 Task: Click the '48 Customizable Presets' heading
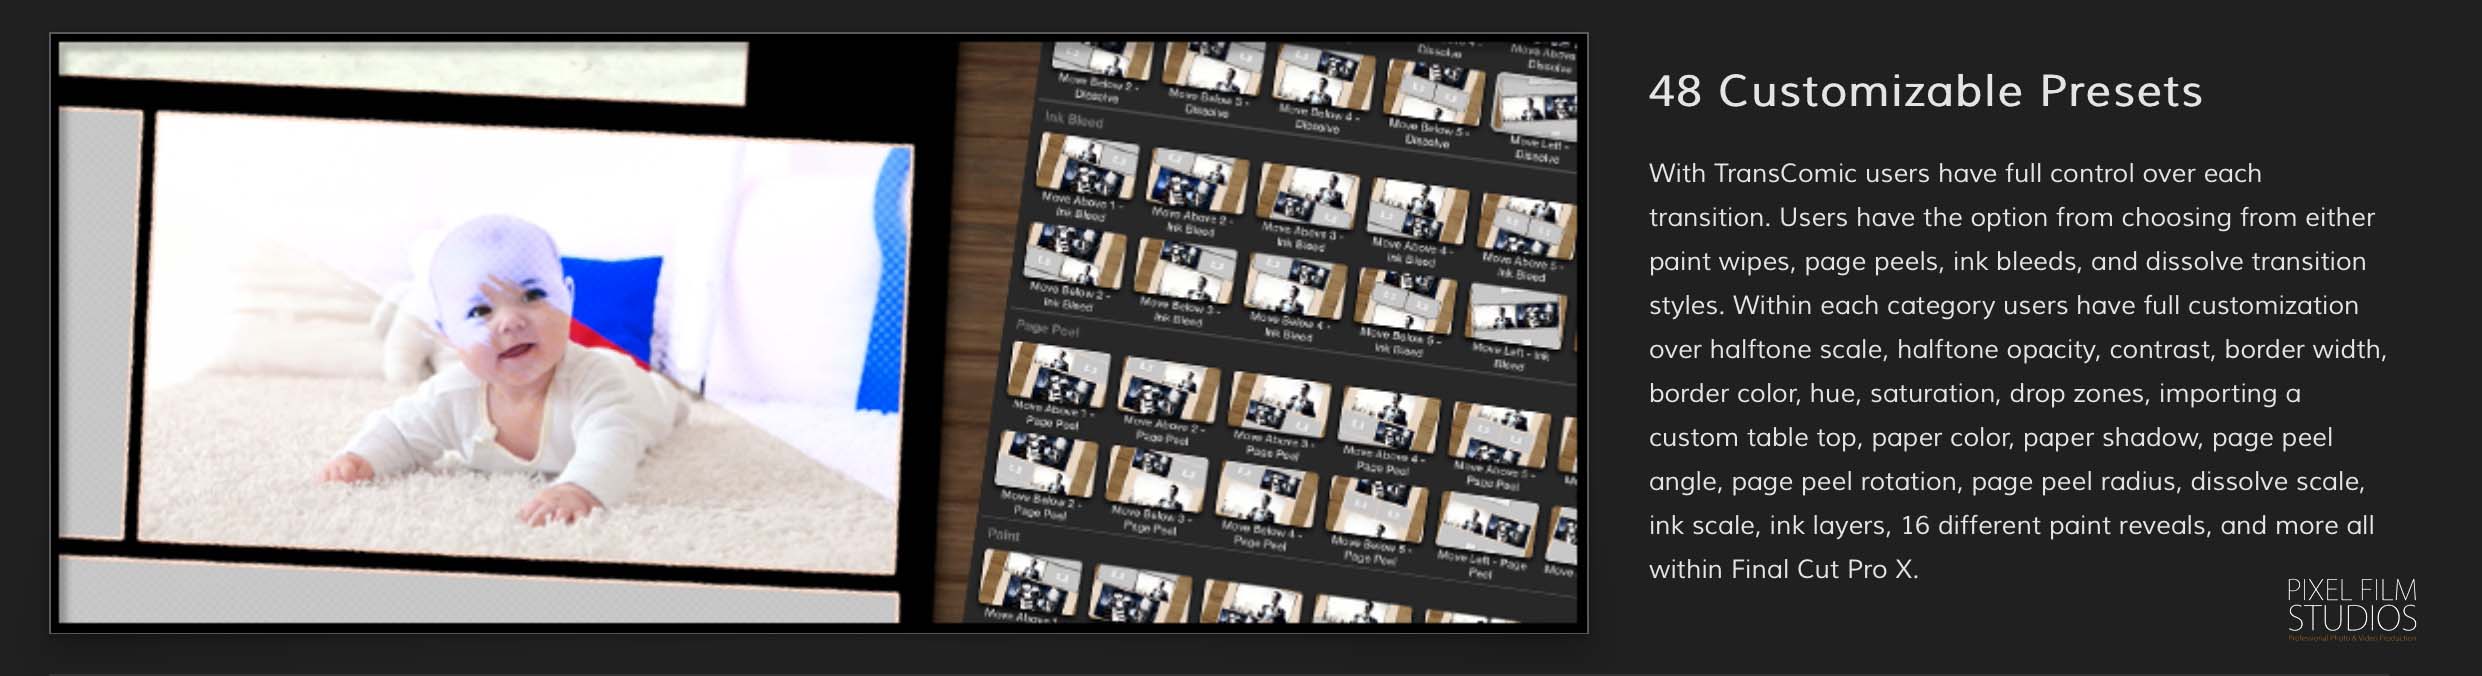(1925, 91)
